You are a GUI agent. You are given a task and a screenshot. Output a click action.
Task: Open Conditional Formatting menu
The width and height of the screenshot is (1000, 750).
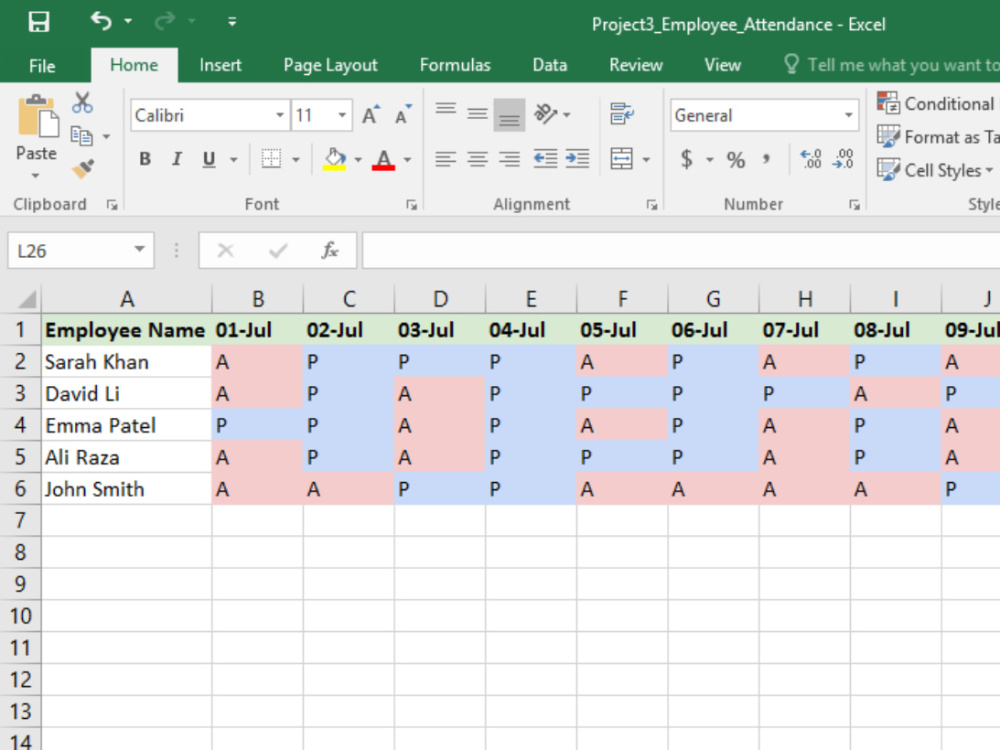(937, 103)
